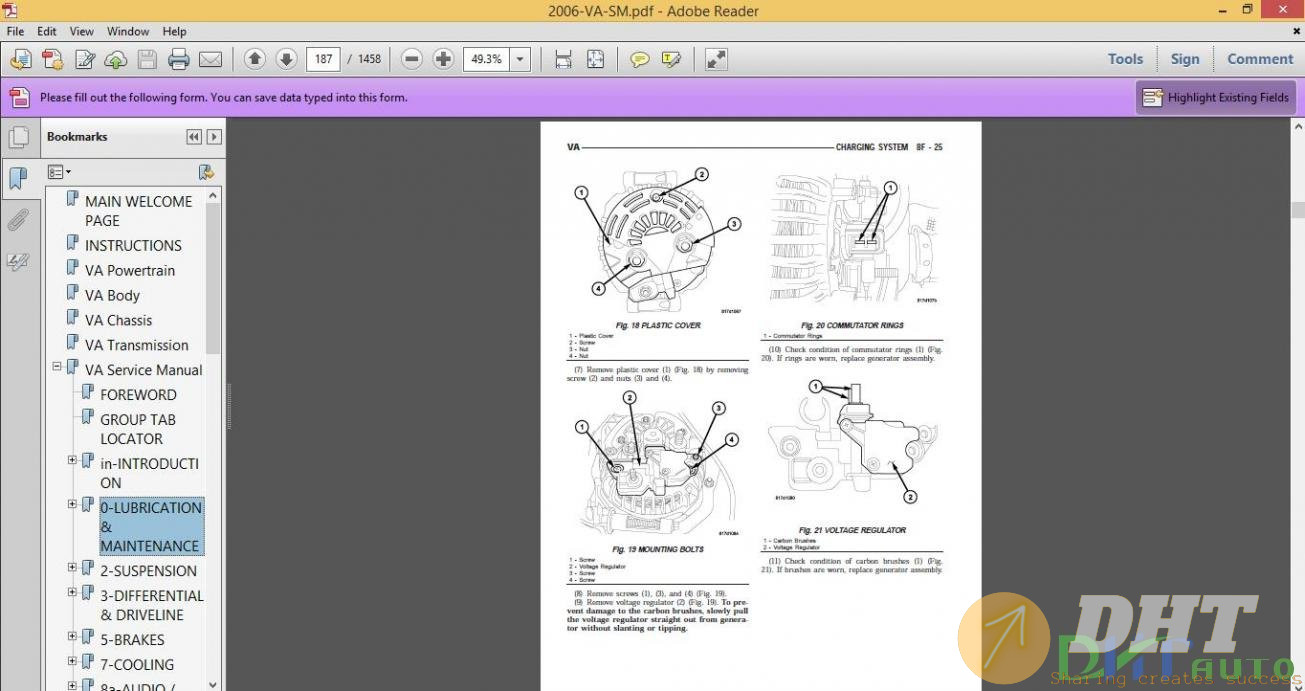Open the Sign pane
The image size is (1305, 691).
pos(1185,59)
